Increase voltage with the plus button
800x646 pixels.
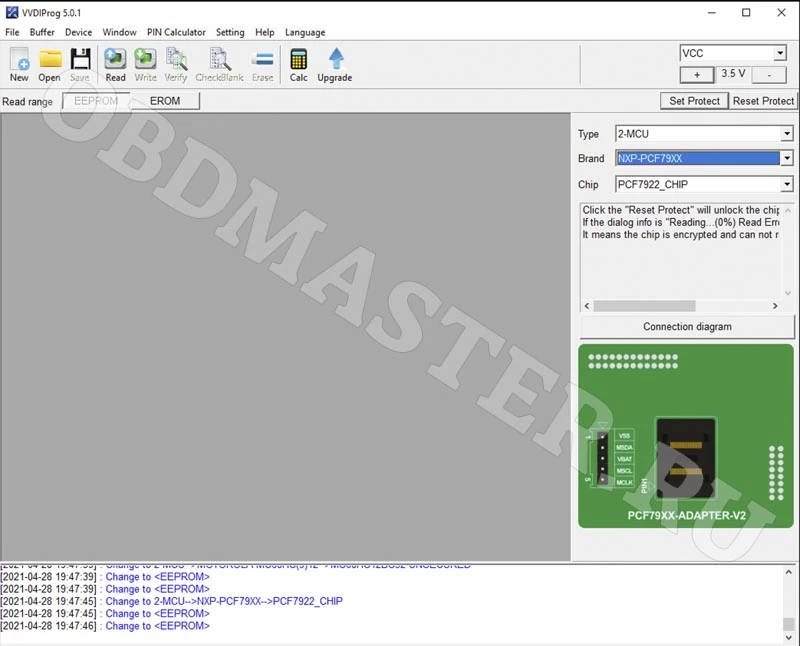coord(697,75)
